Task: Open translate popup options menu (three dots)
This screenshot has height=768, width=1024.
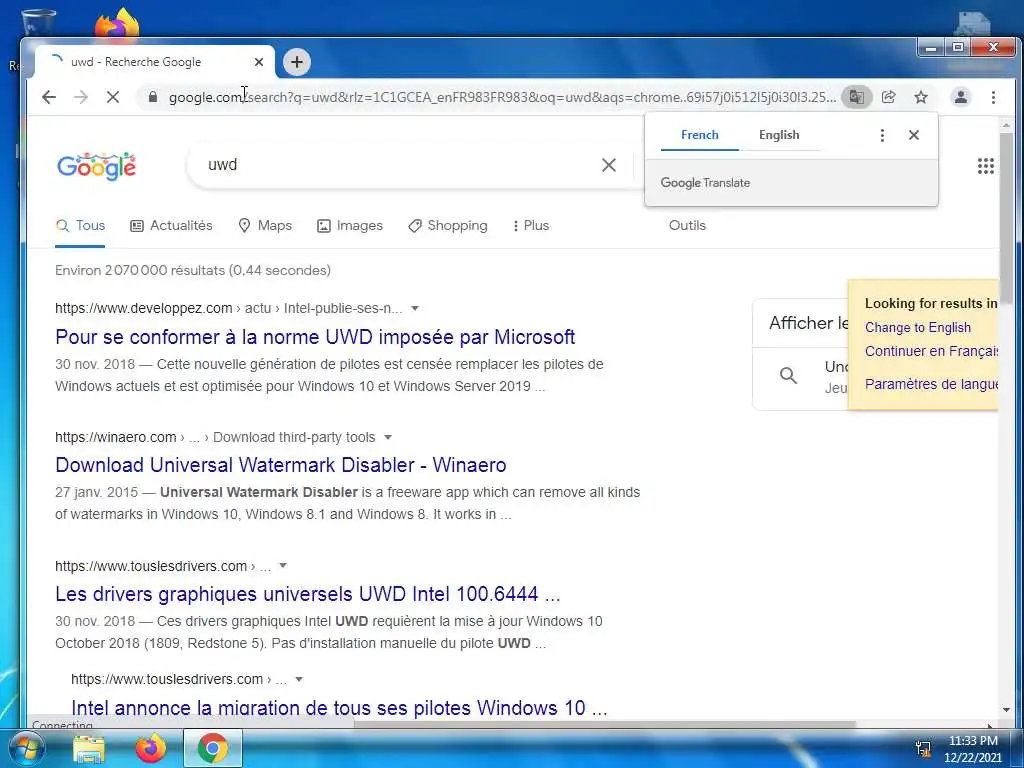Action: [x=882, y=135]
